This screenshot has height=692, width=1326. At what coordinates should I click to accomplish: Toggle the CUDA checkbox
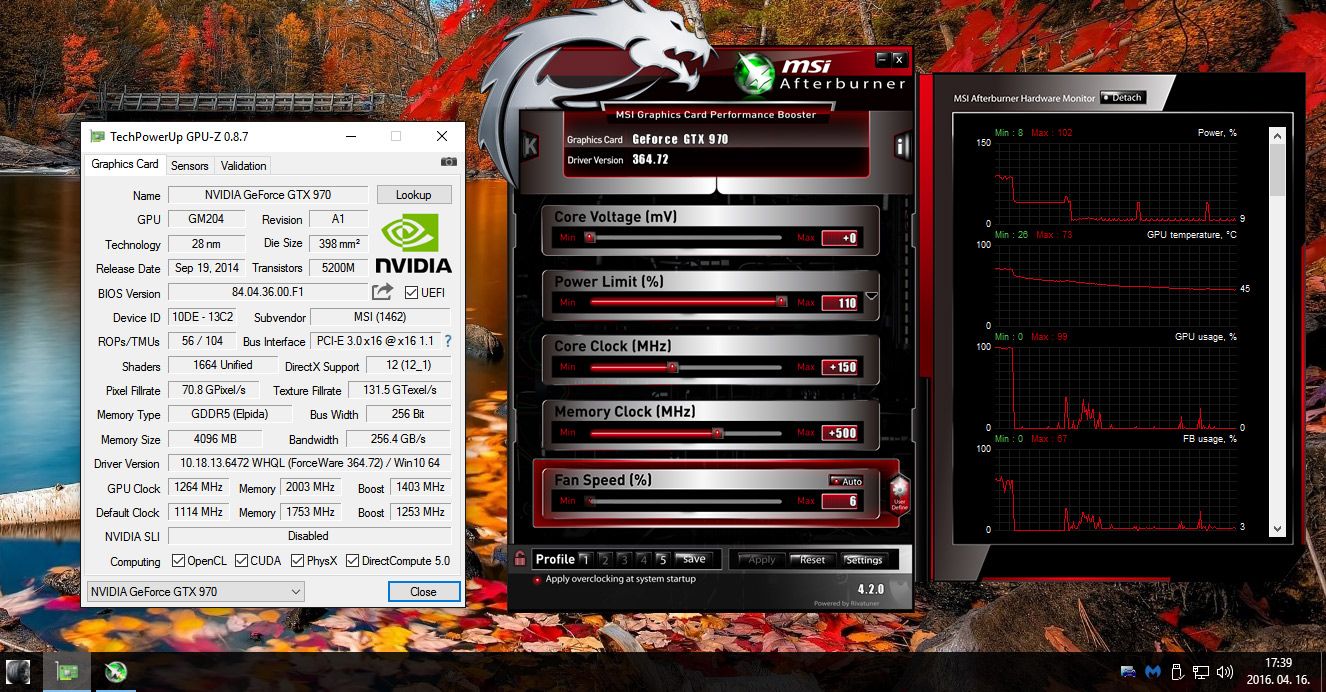pos(241,561)
